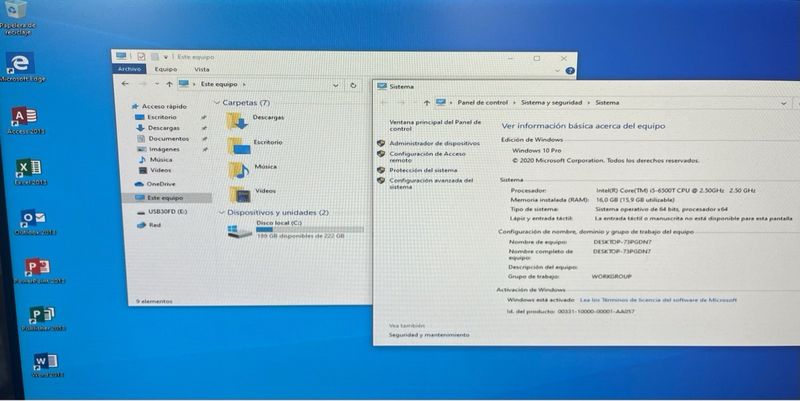Image resolution: width=800 pixels, height=401 pixels.
Task: Expand the File Explorer address bar history
Action: 336,85
